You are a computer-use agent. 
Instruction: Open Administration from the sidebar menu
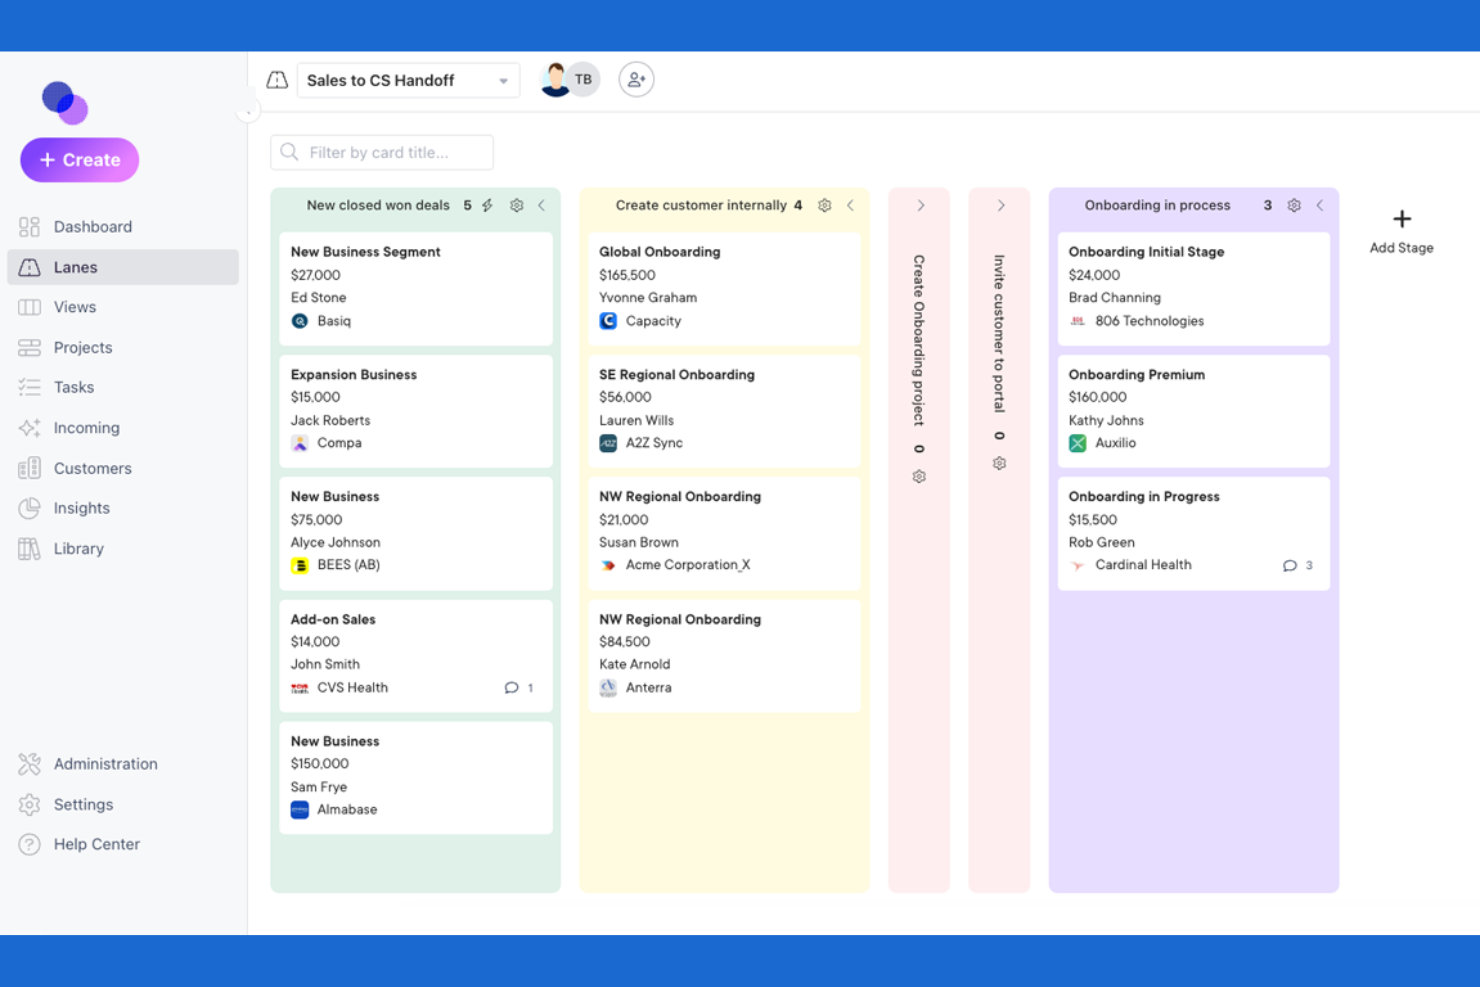105,764
